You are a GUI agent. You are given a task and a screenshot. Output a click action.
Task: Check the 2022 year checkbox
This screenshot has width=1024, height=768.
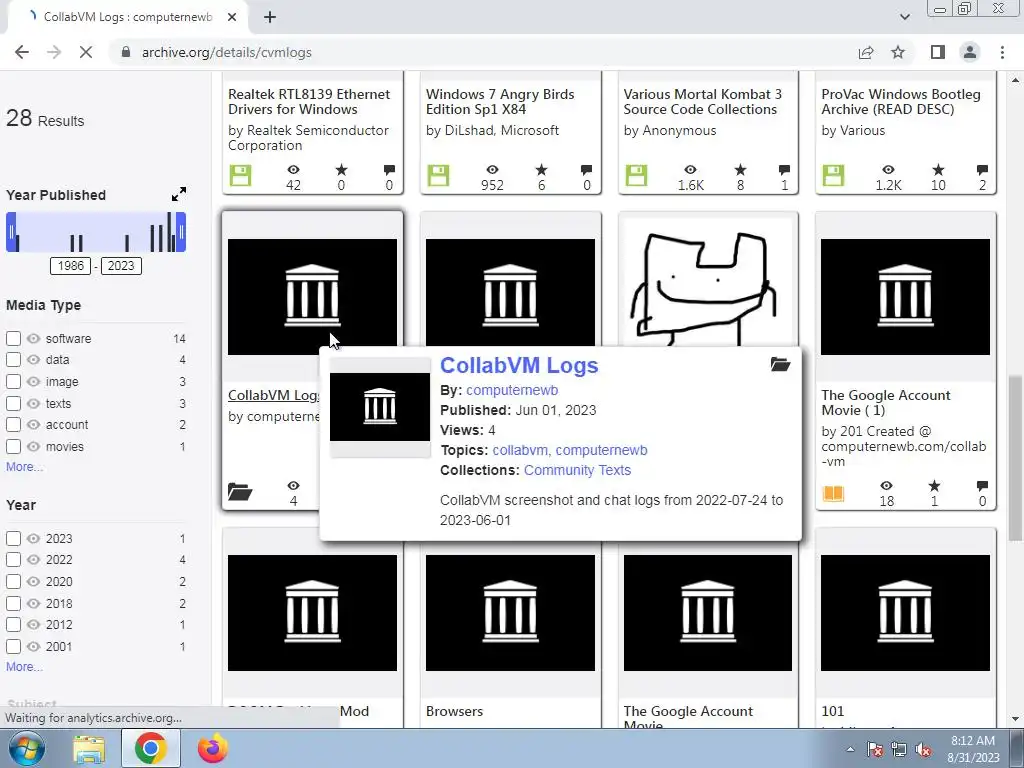point(13,560)
